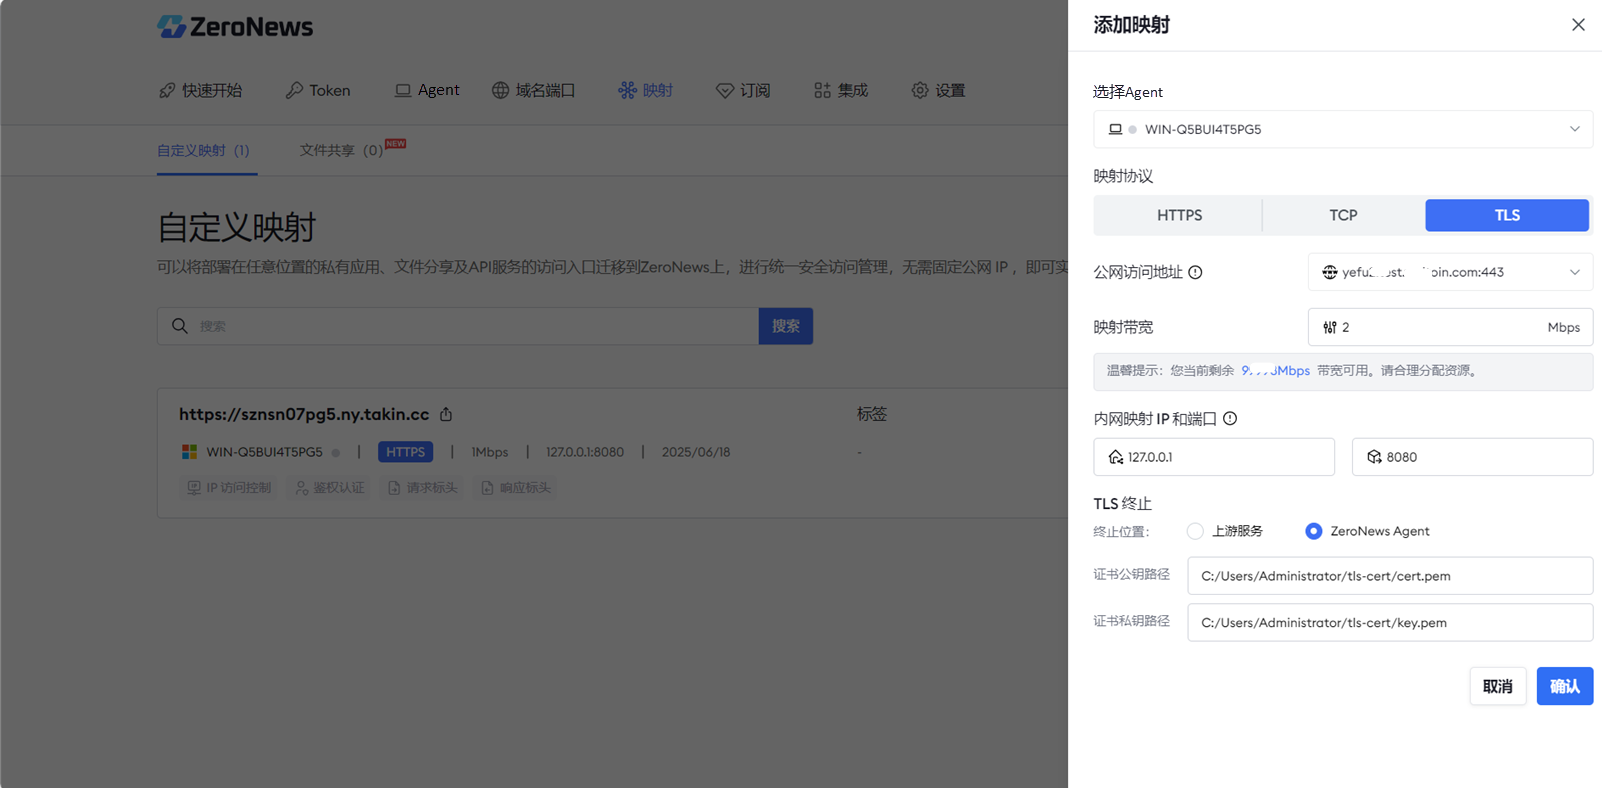
Task: Click the 8080 port input field
Action: coord(1472,457)
